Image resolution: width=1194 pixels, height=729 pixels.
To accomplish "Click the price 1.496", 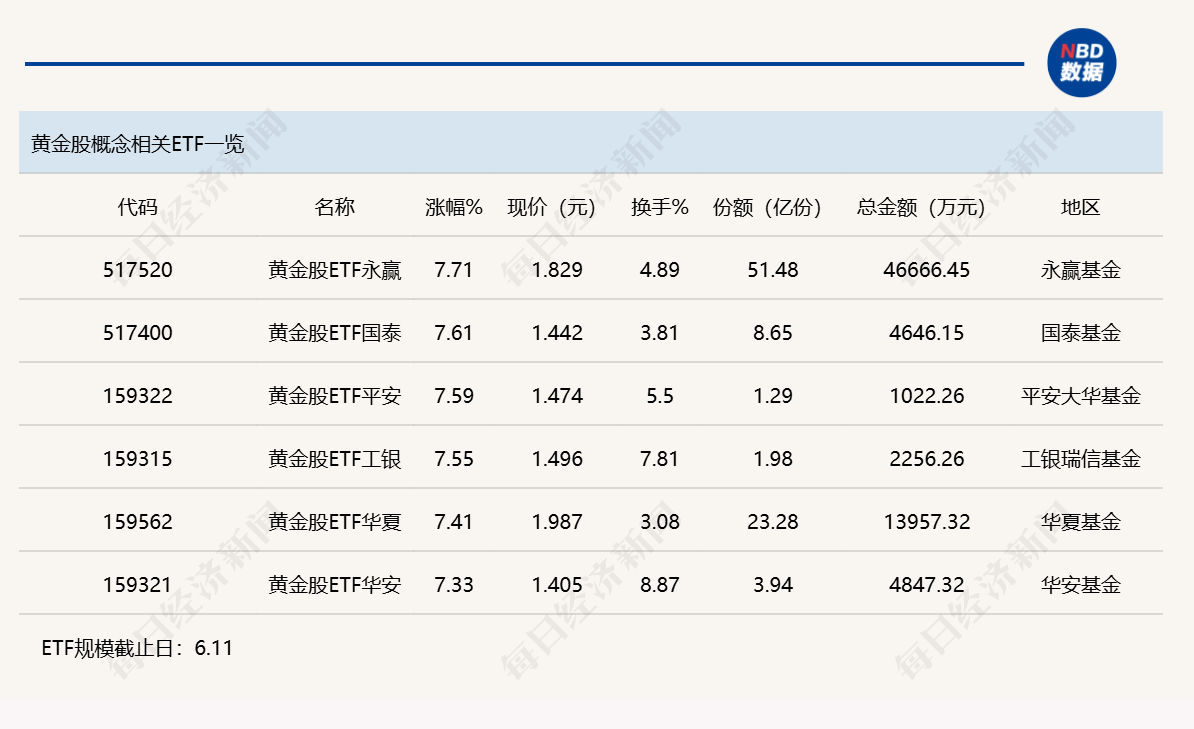I will click(557, 459).
